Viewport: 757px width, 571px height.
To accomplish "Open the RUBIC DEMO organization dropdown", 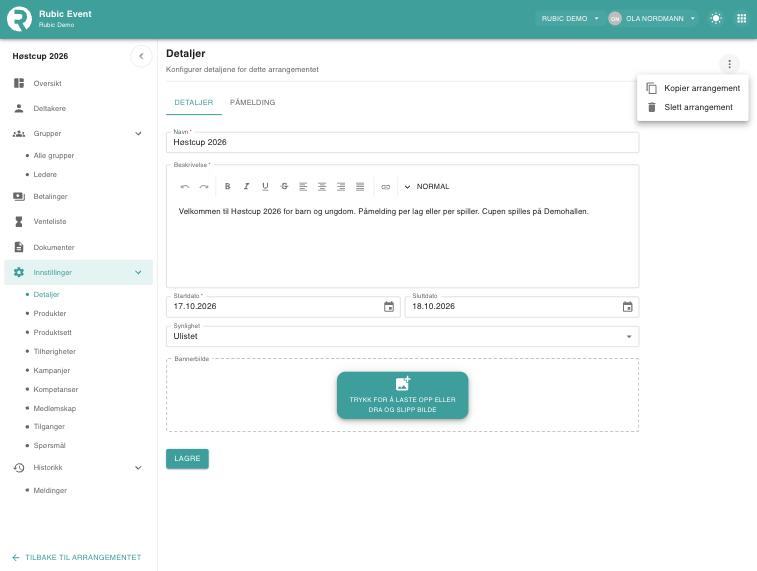I will tap(570, 19).
